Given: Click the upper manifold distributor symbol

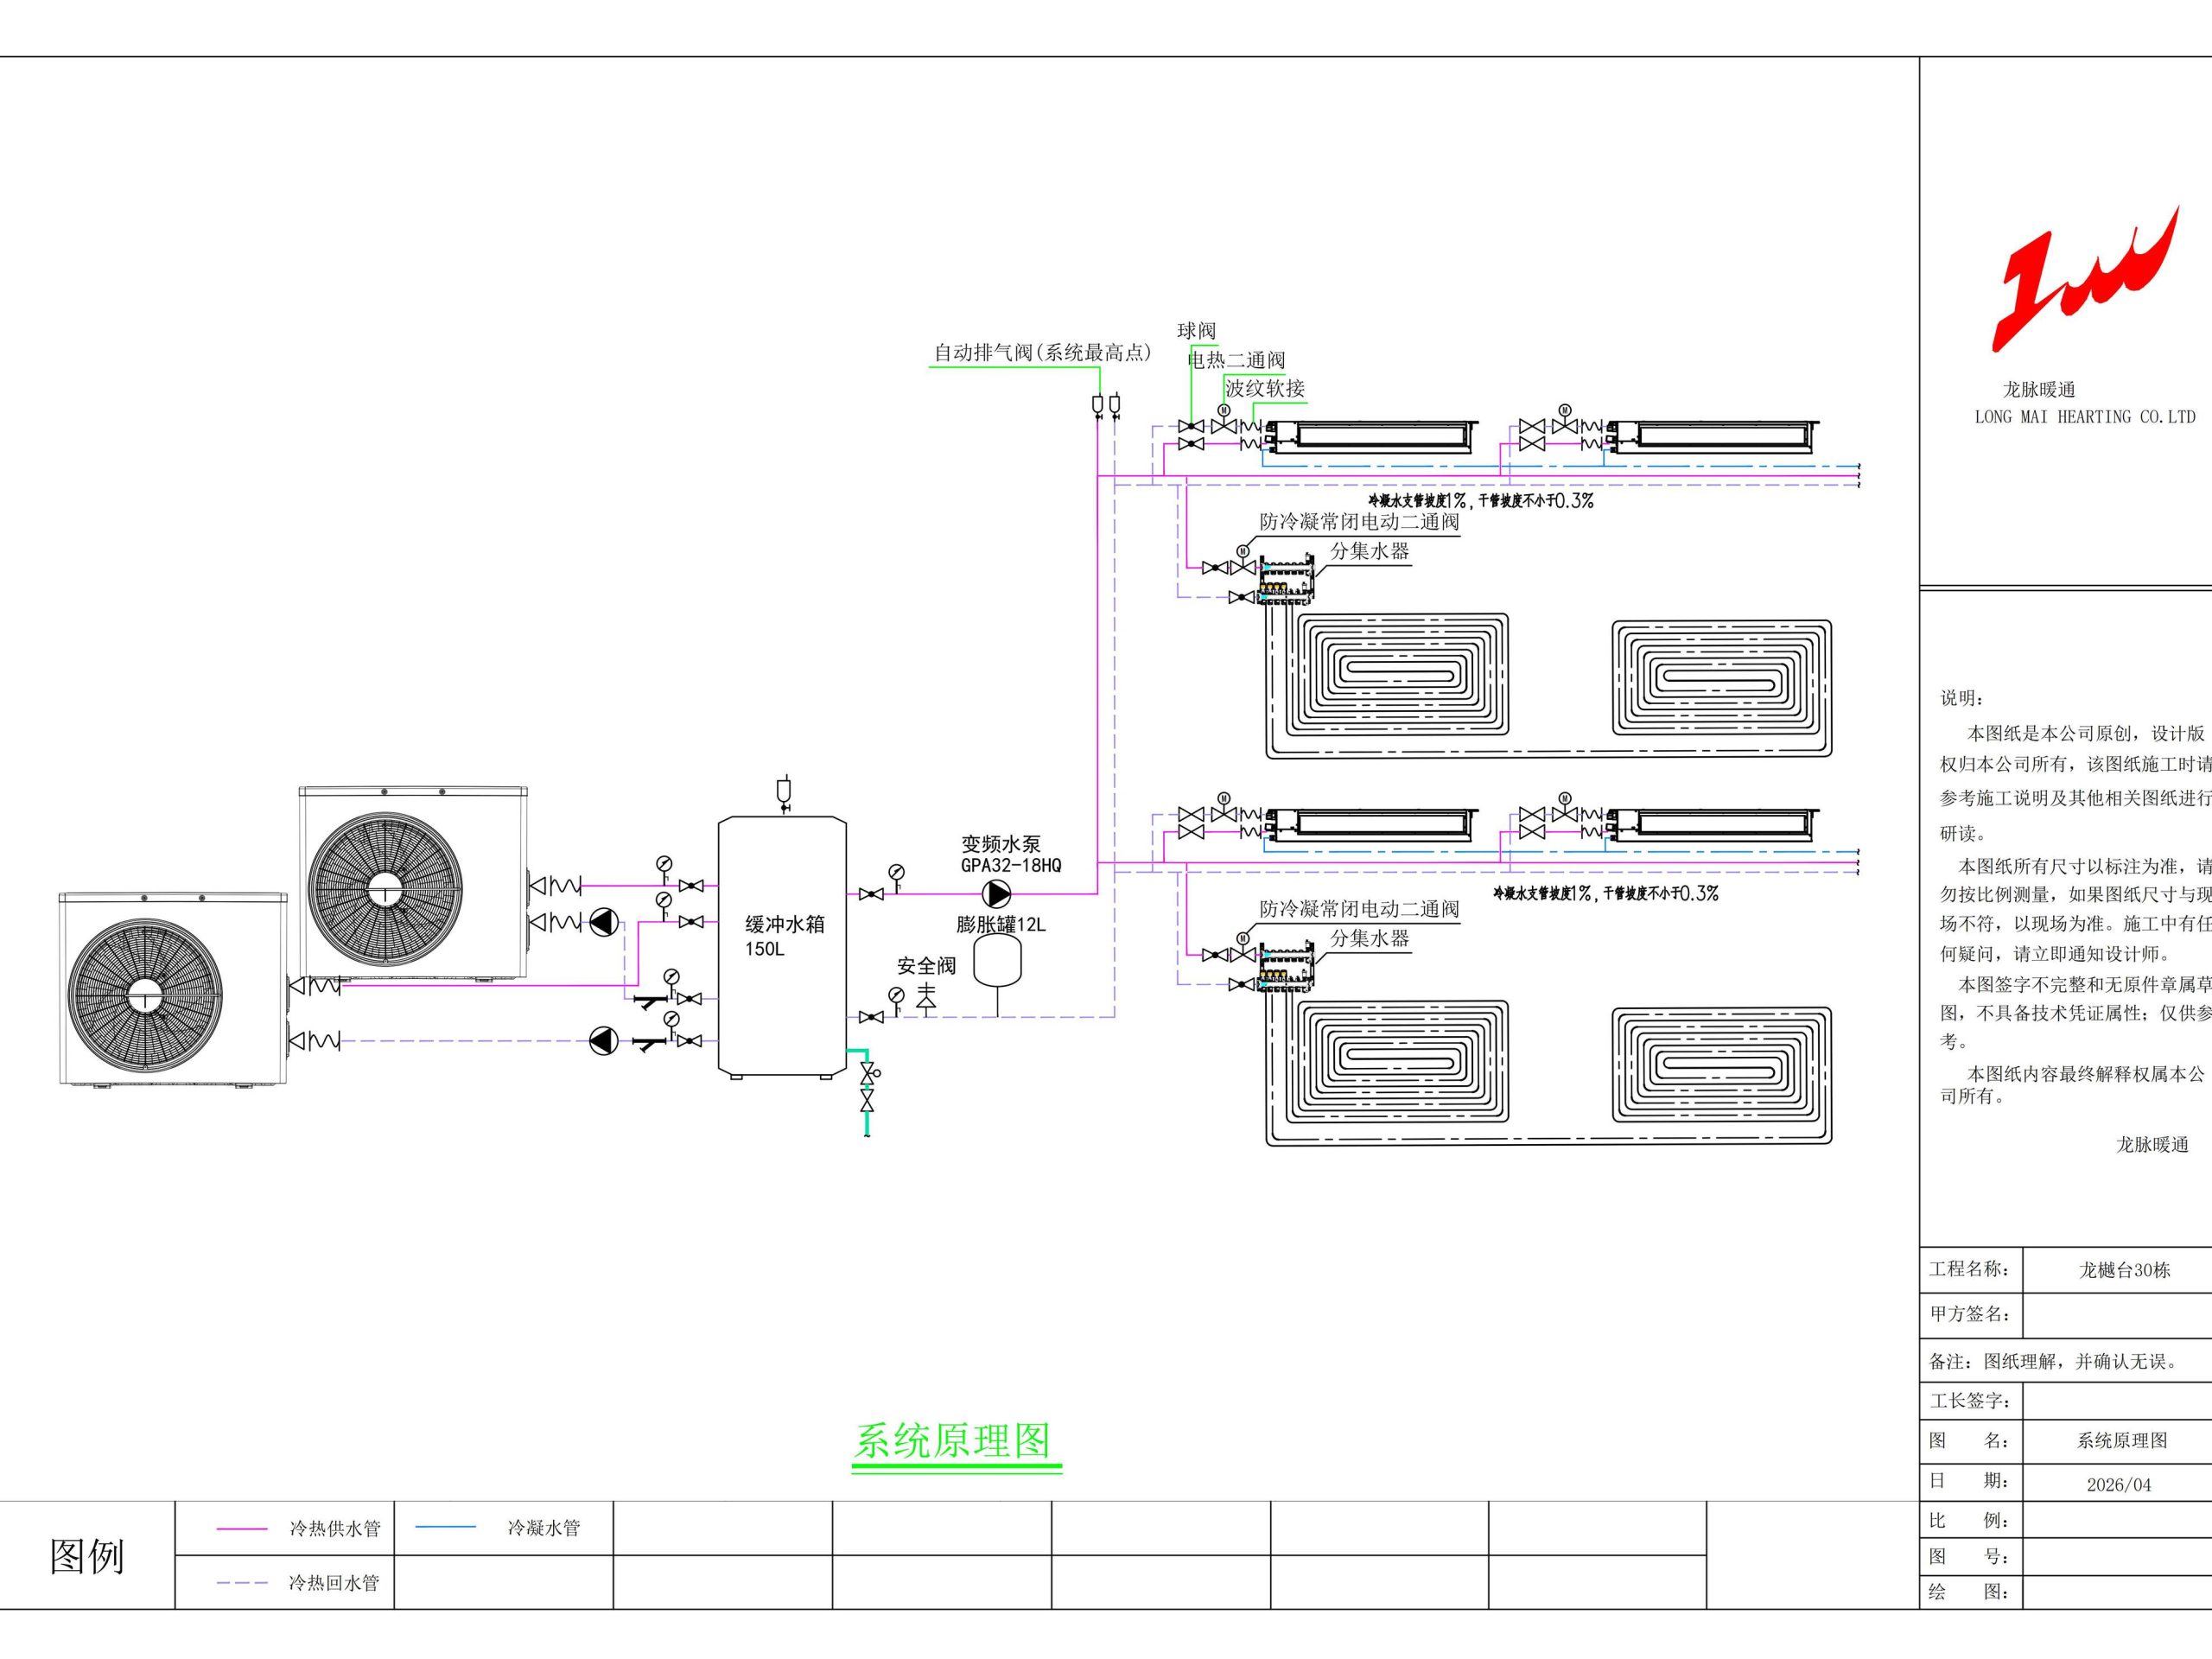Looking at the screenshot, I should tap(1285, 580).
